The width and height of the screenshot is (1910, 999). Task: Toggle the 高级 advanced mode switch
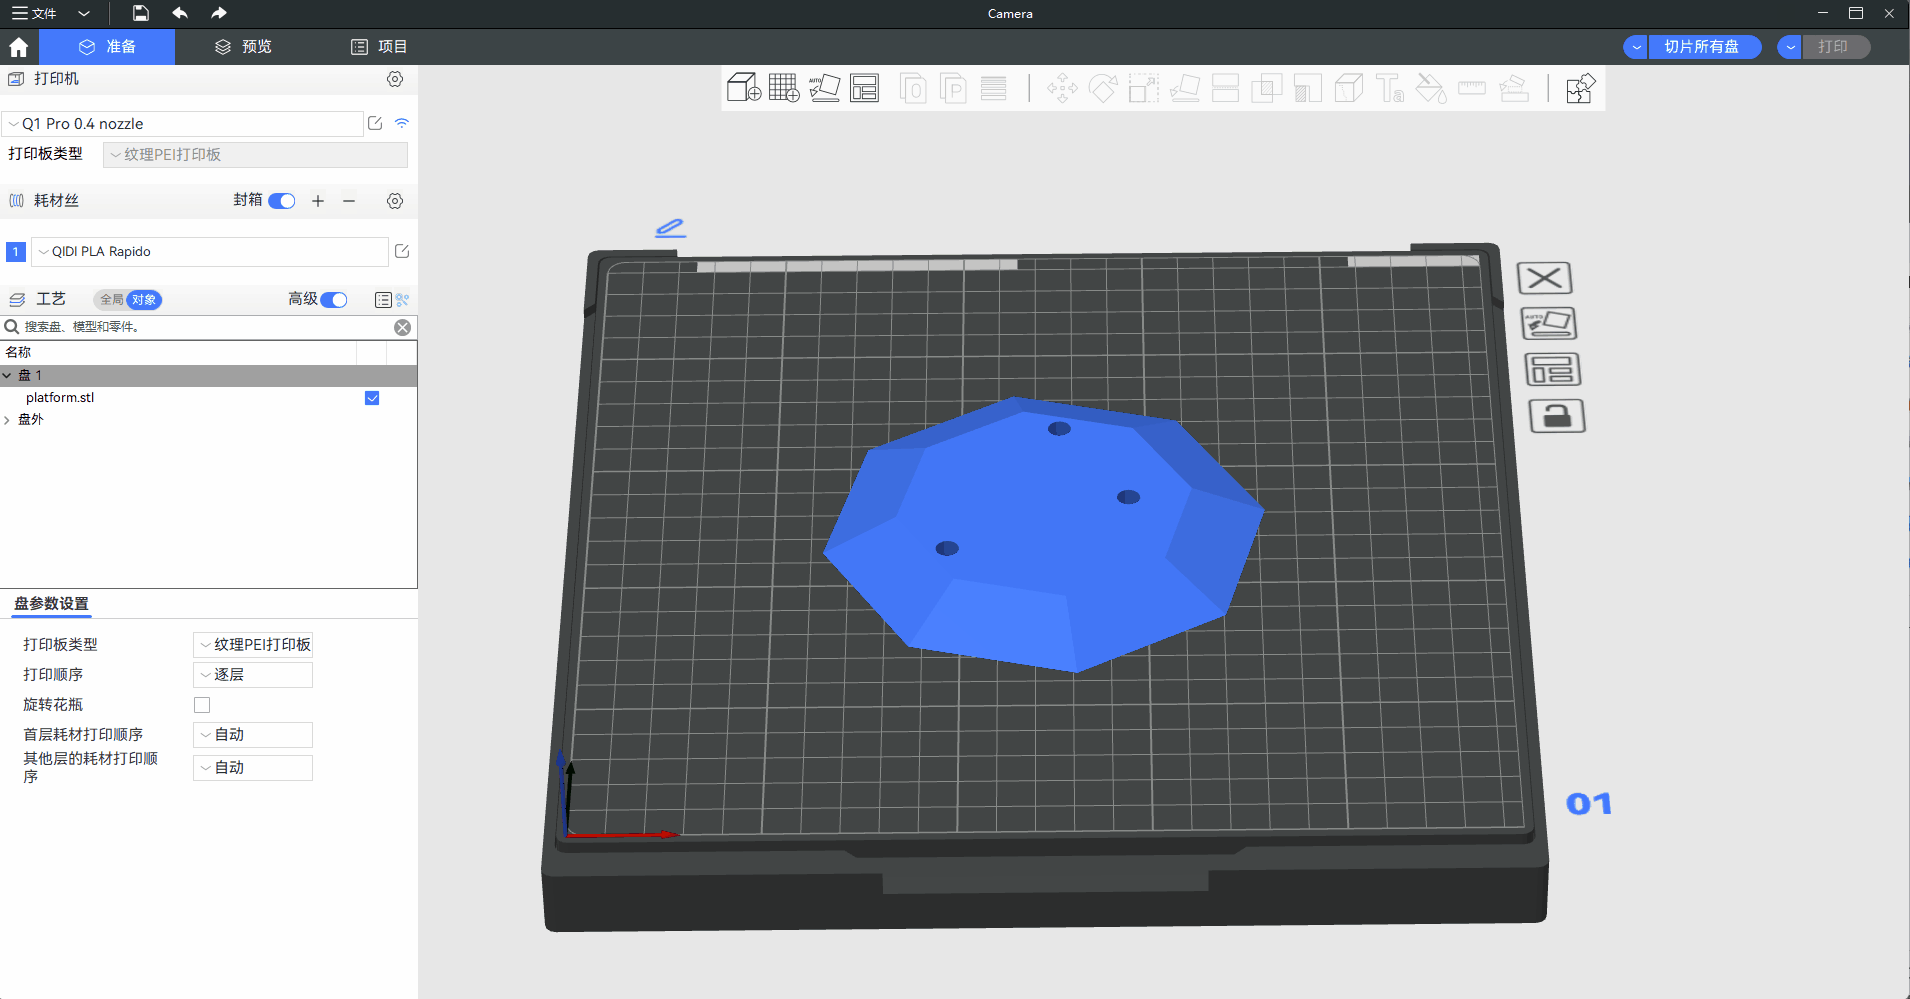pos(334,300)
